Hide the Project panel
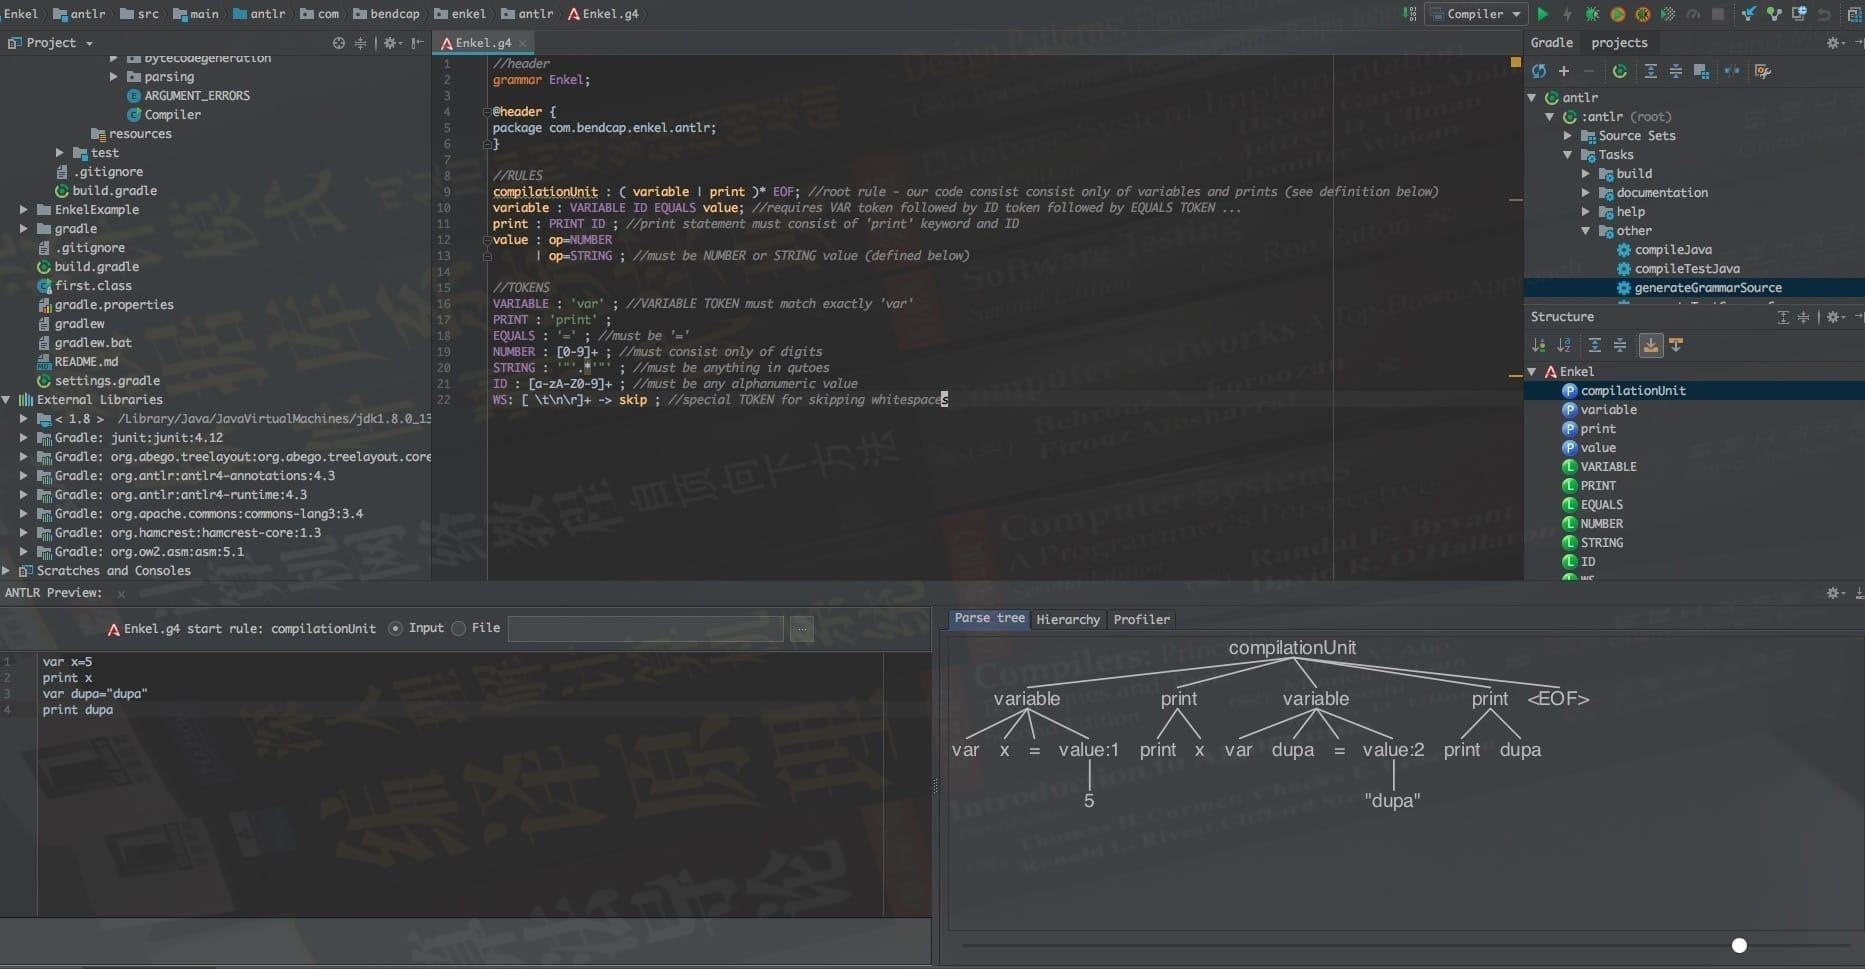This screenshot has height=969, width=1865. (418, 43)
